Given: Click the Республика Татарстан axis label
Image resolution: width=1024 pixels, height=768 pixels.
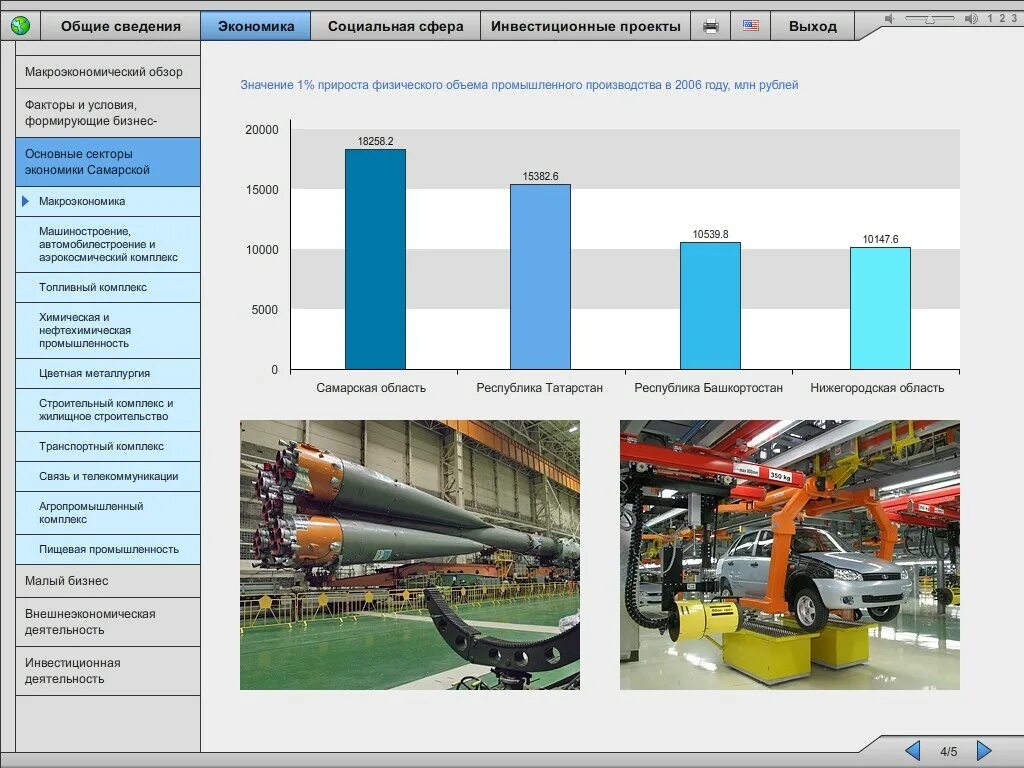Looking at the screenshot, I should (539, 388).
